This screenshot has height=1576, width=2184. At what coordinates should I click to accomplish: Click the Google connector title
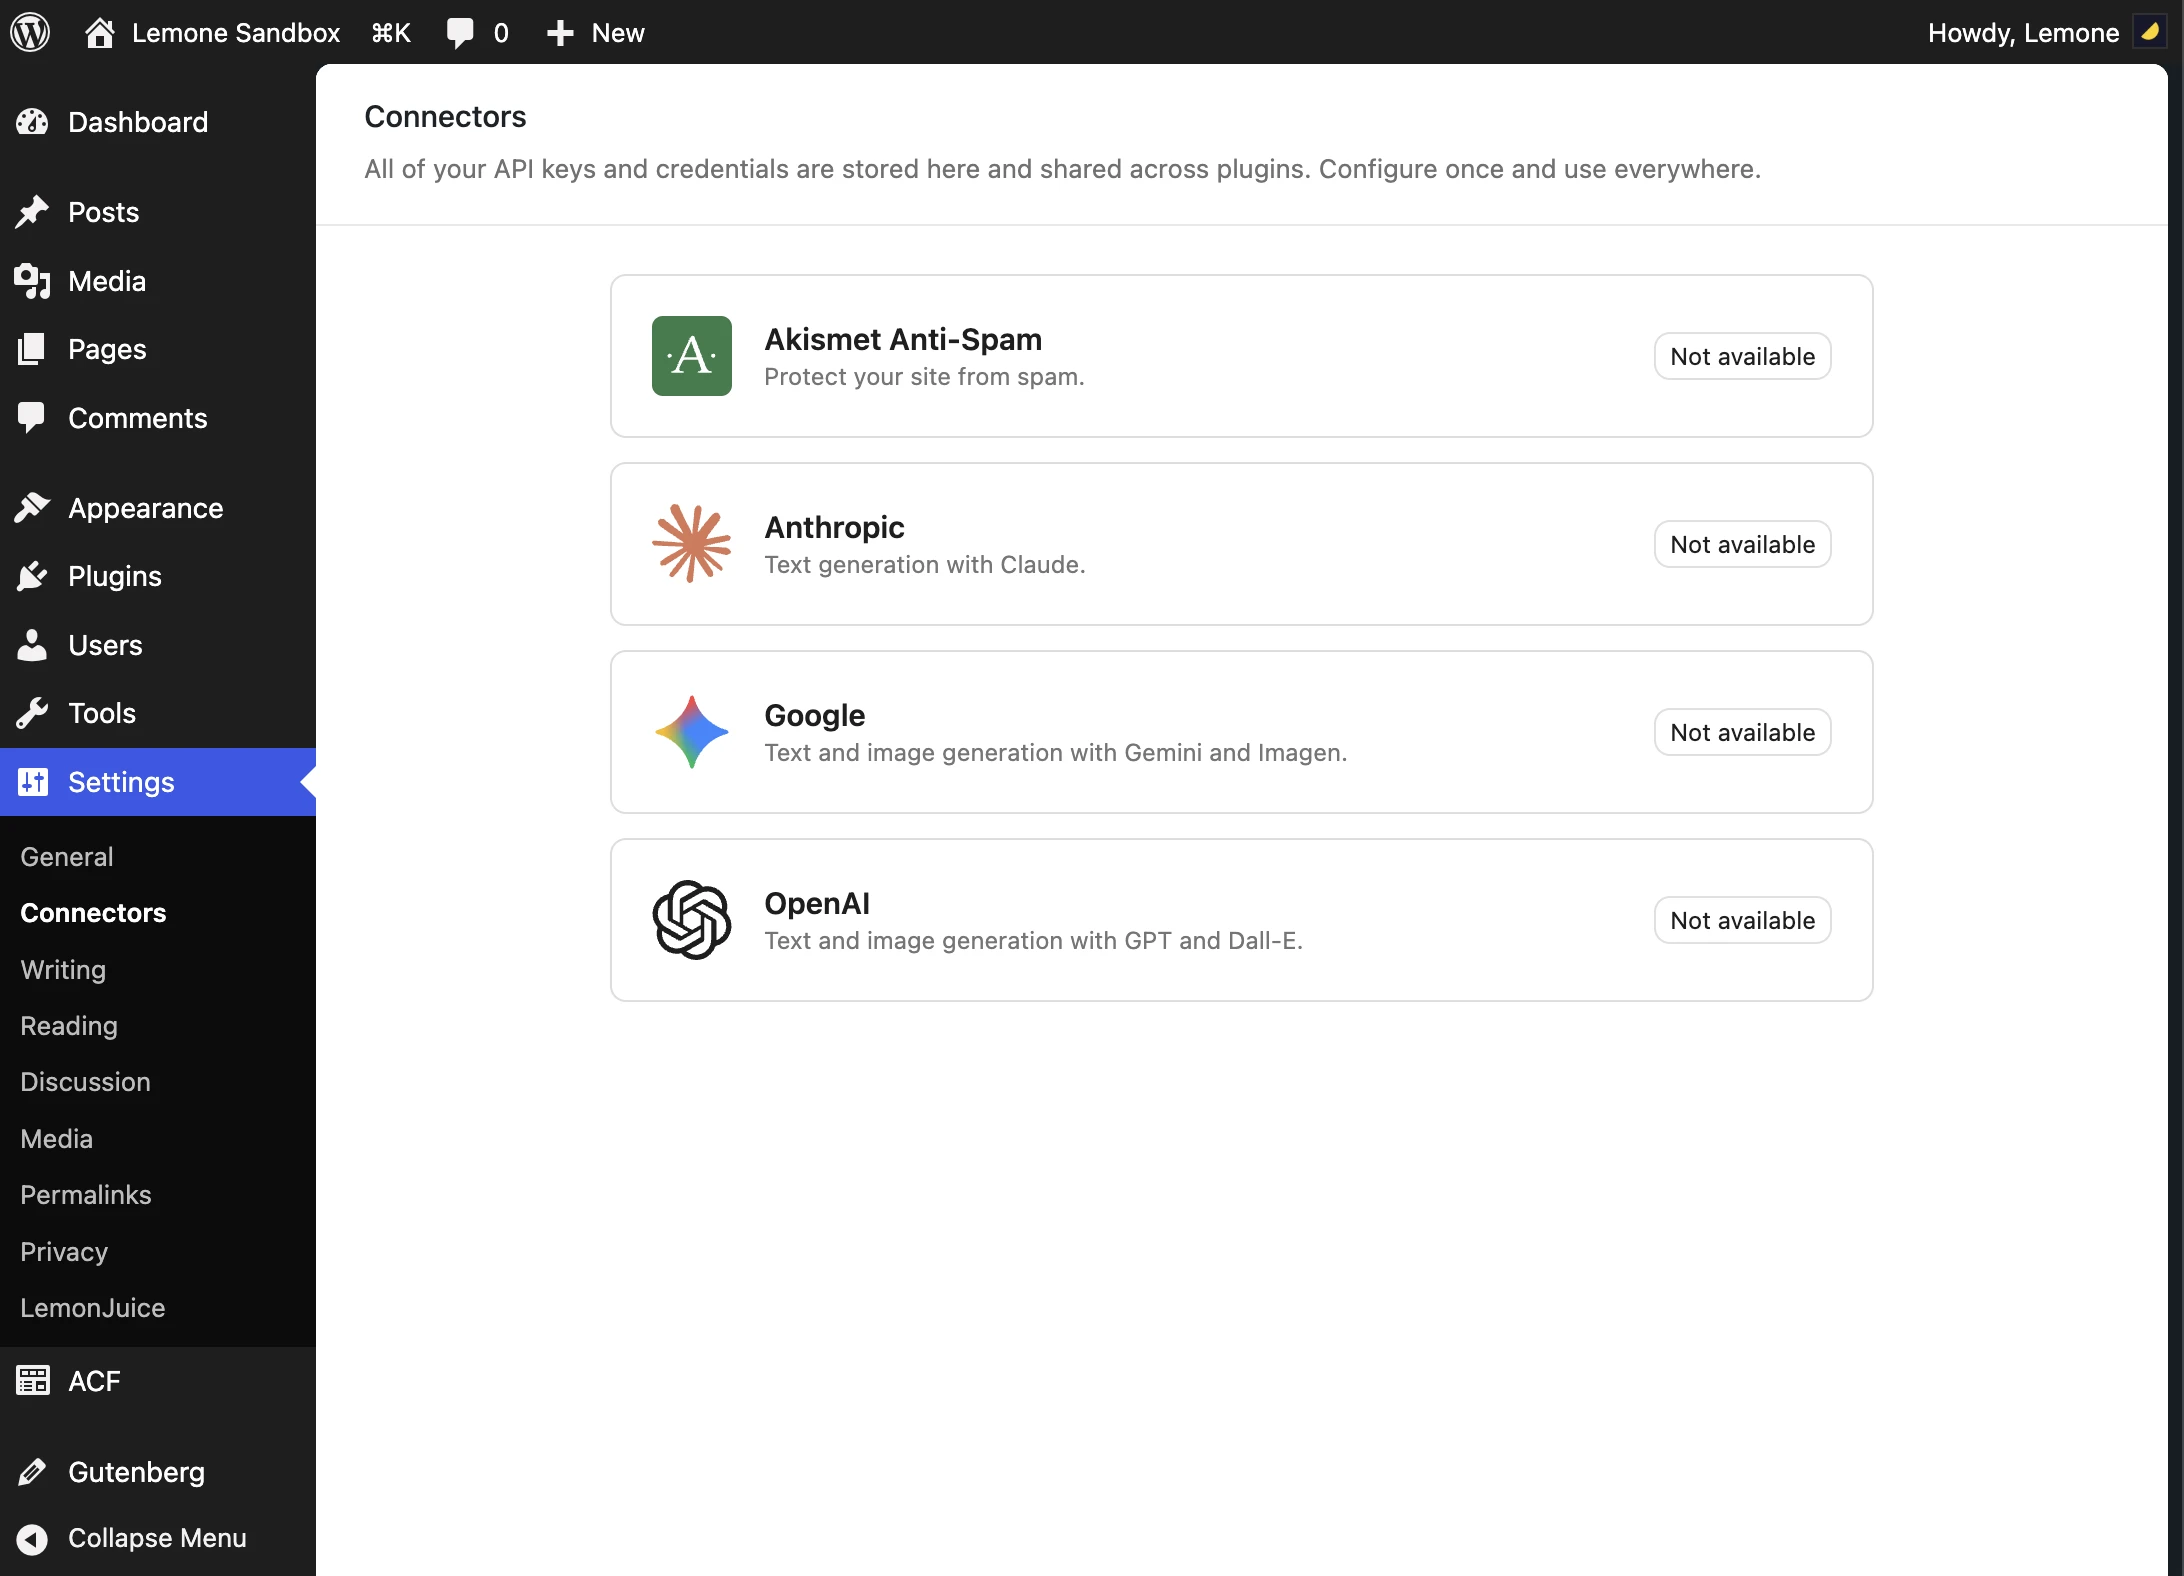click(x=814, y=715)
